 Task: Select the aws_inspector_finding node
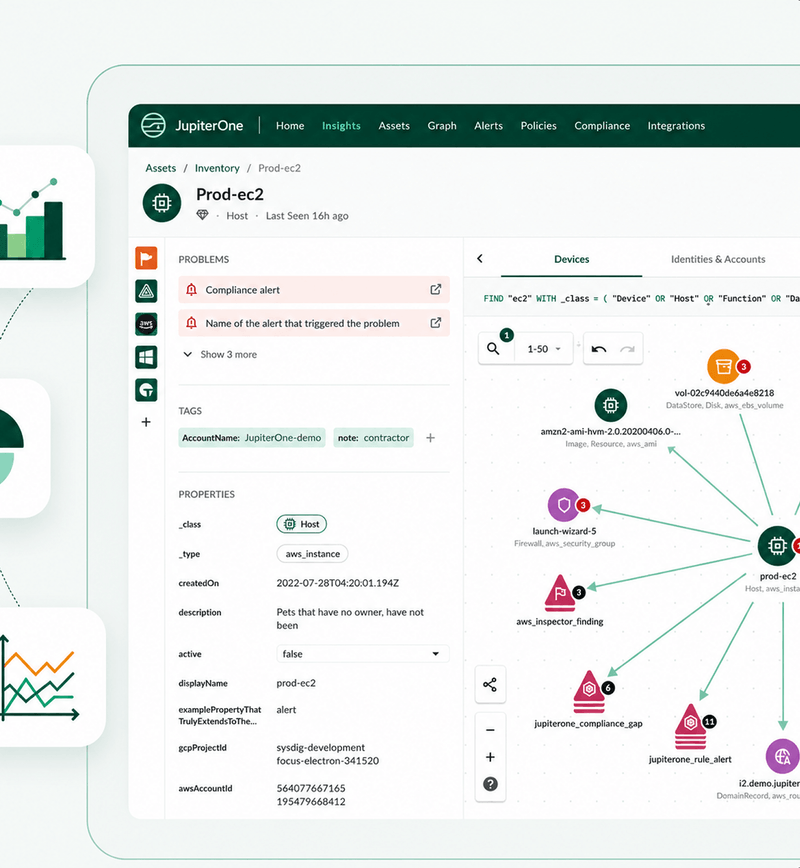coord(560,593)
